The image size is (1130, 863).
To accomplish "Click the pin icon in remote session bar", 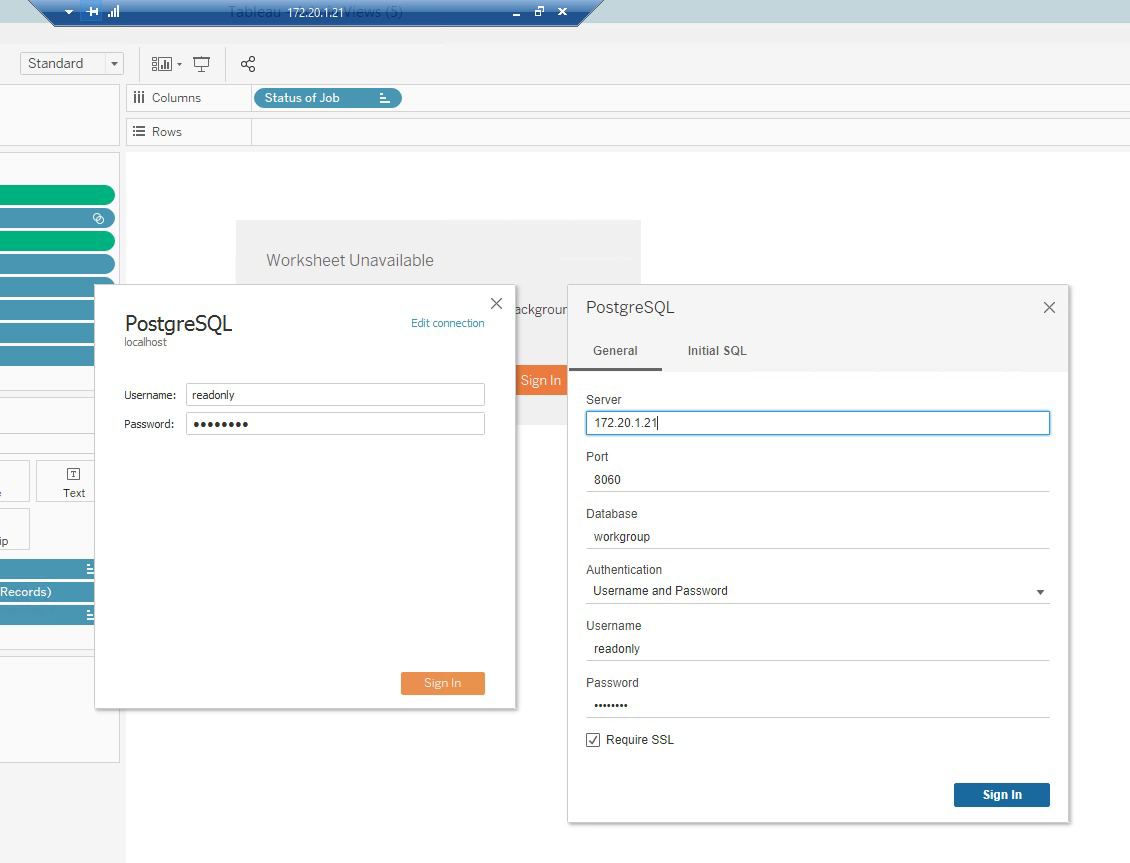I will click(92, 12).
